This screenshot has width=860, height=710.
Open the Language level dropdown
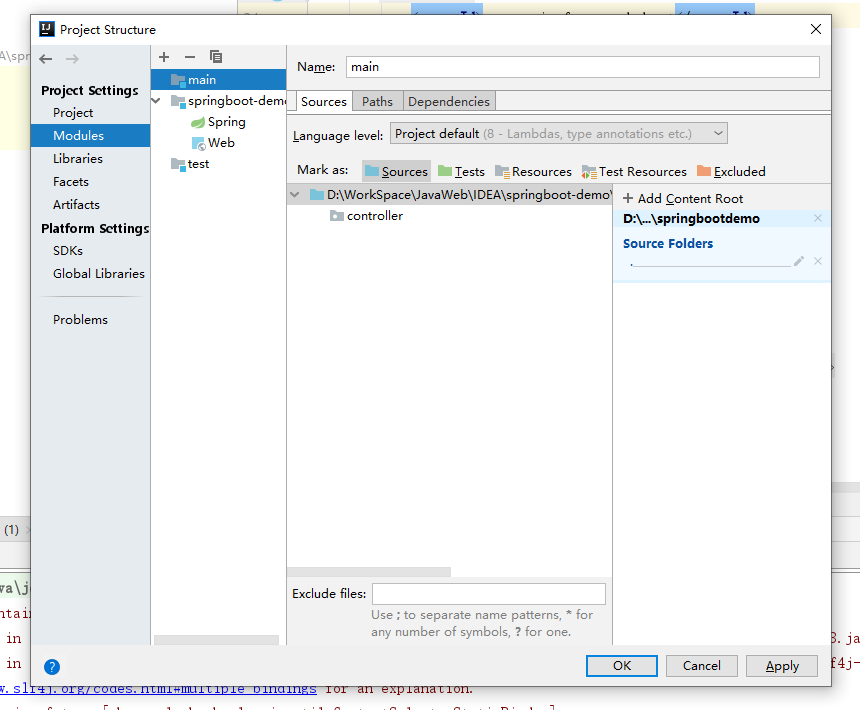[558, 134]
